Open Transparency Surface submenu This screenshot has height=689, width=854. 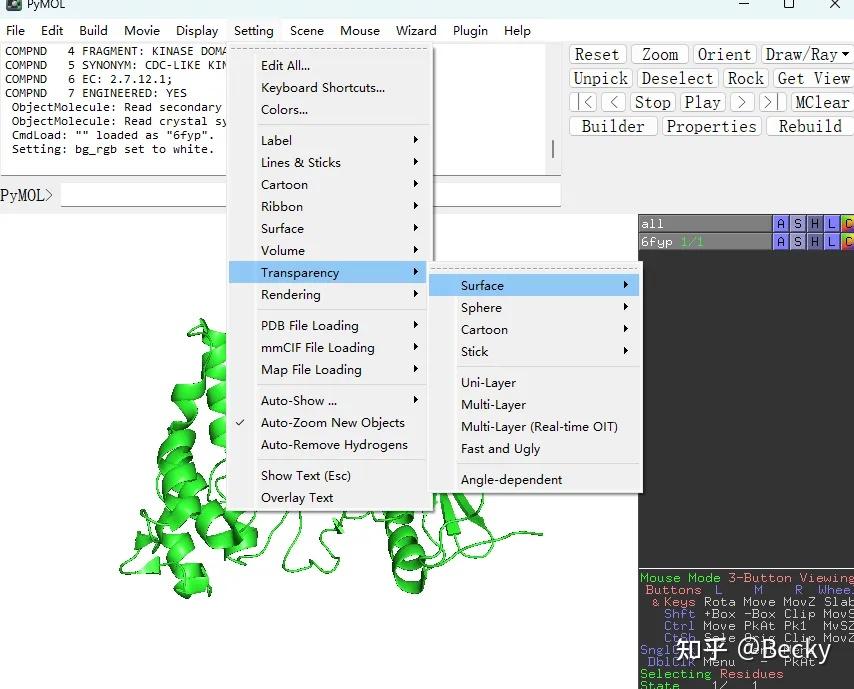[x=534, y=285]
